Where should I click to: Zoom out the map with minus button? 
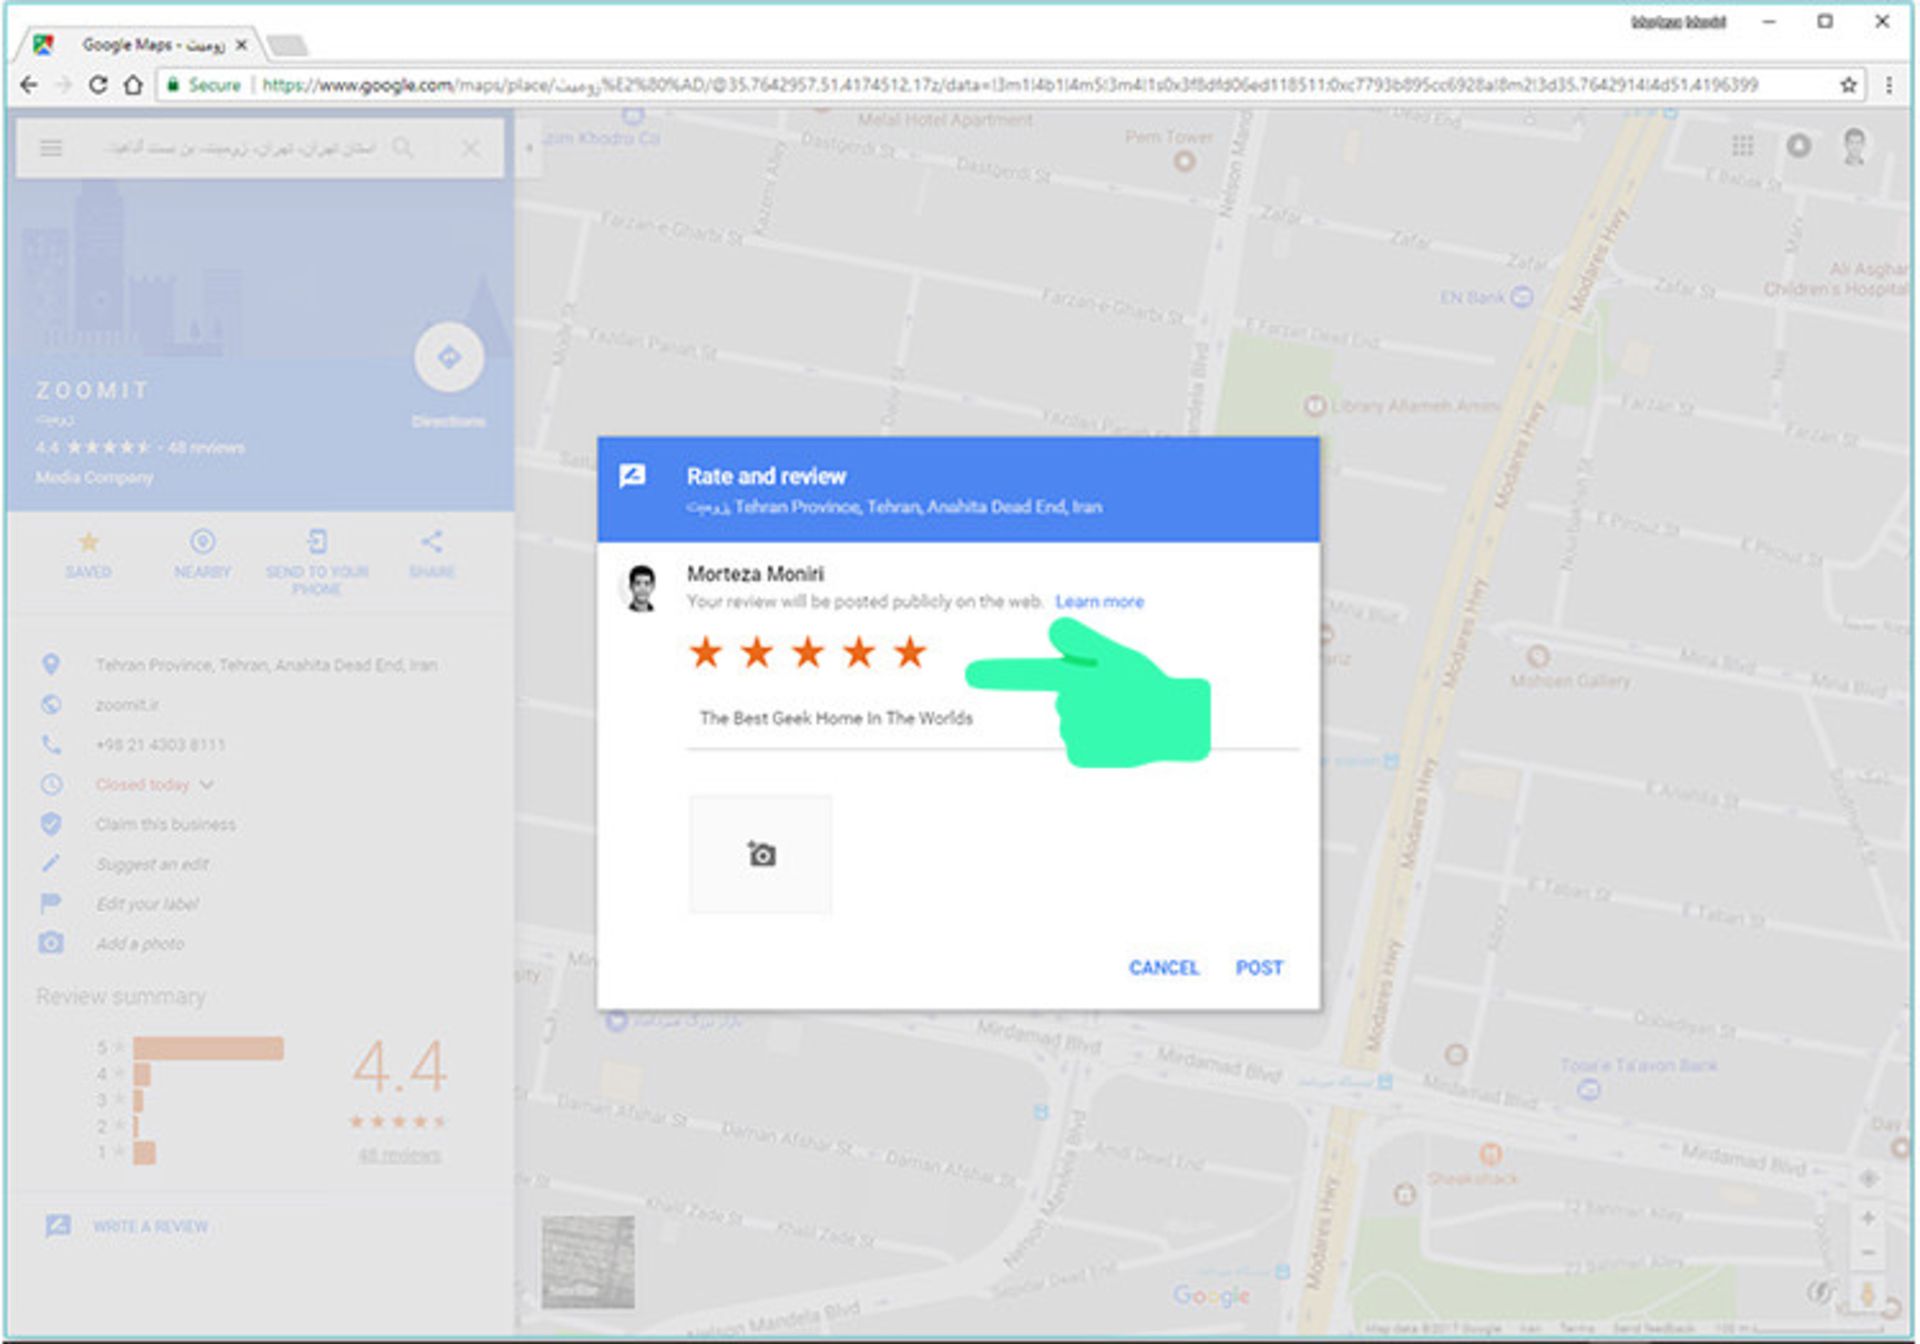click(x=1867, y=1253)
